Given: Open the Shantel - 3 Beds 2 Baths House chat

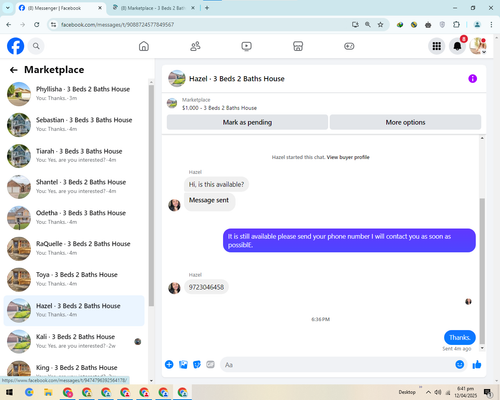Looking at the screenshot, I should point(74,186).
